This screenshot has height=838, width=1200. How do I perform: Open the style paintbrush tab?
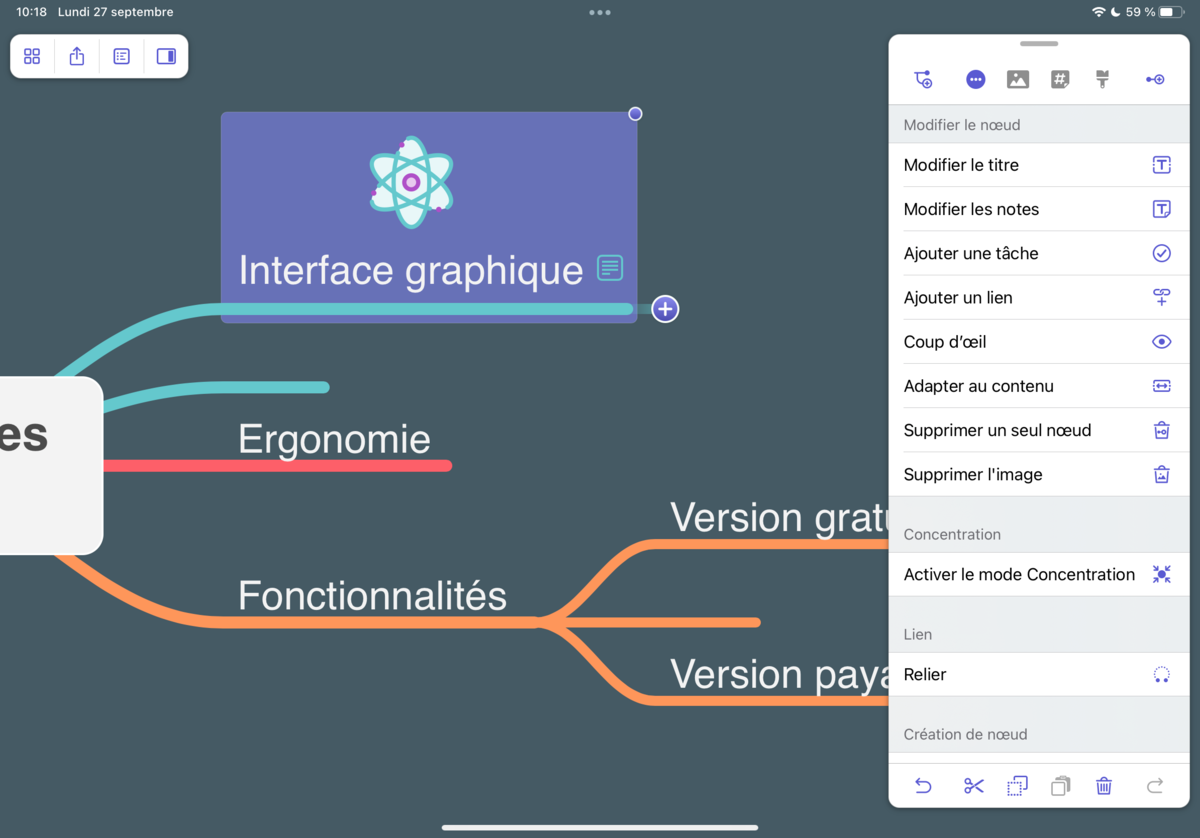[1103, 80]
